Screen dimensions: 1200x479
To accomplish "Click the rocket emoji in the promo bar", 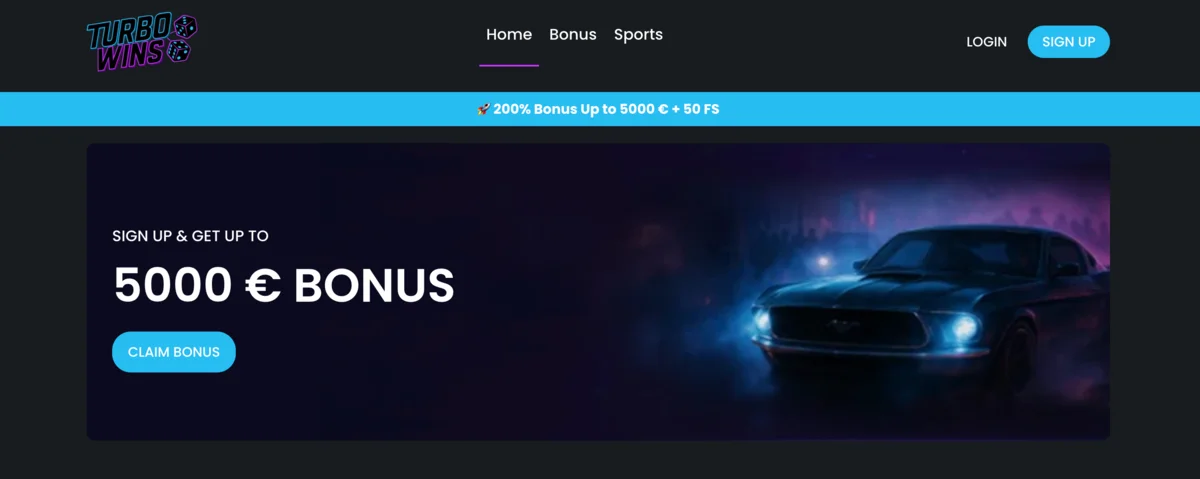I will pos(483,109).
